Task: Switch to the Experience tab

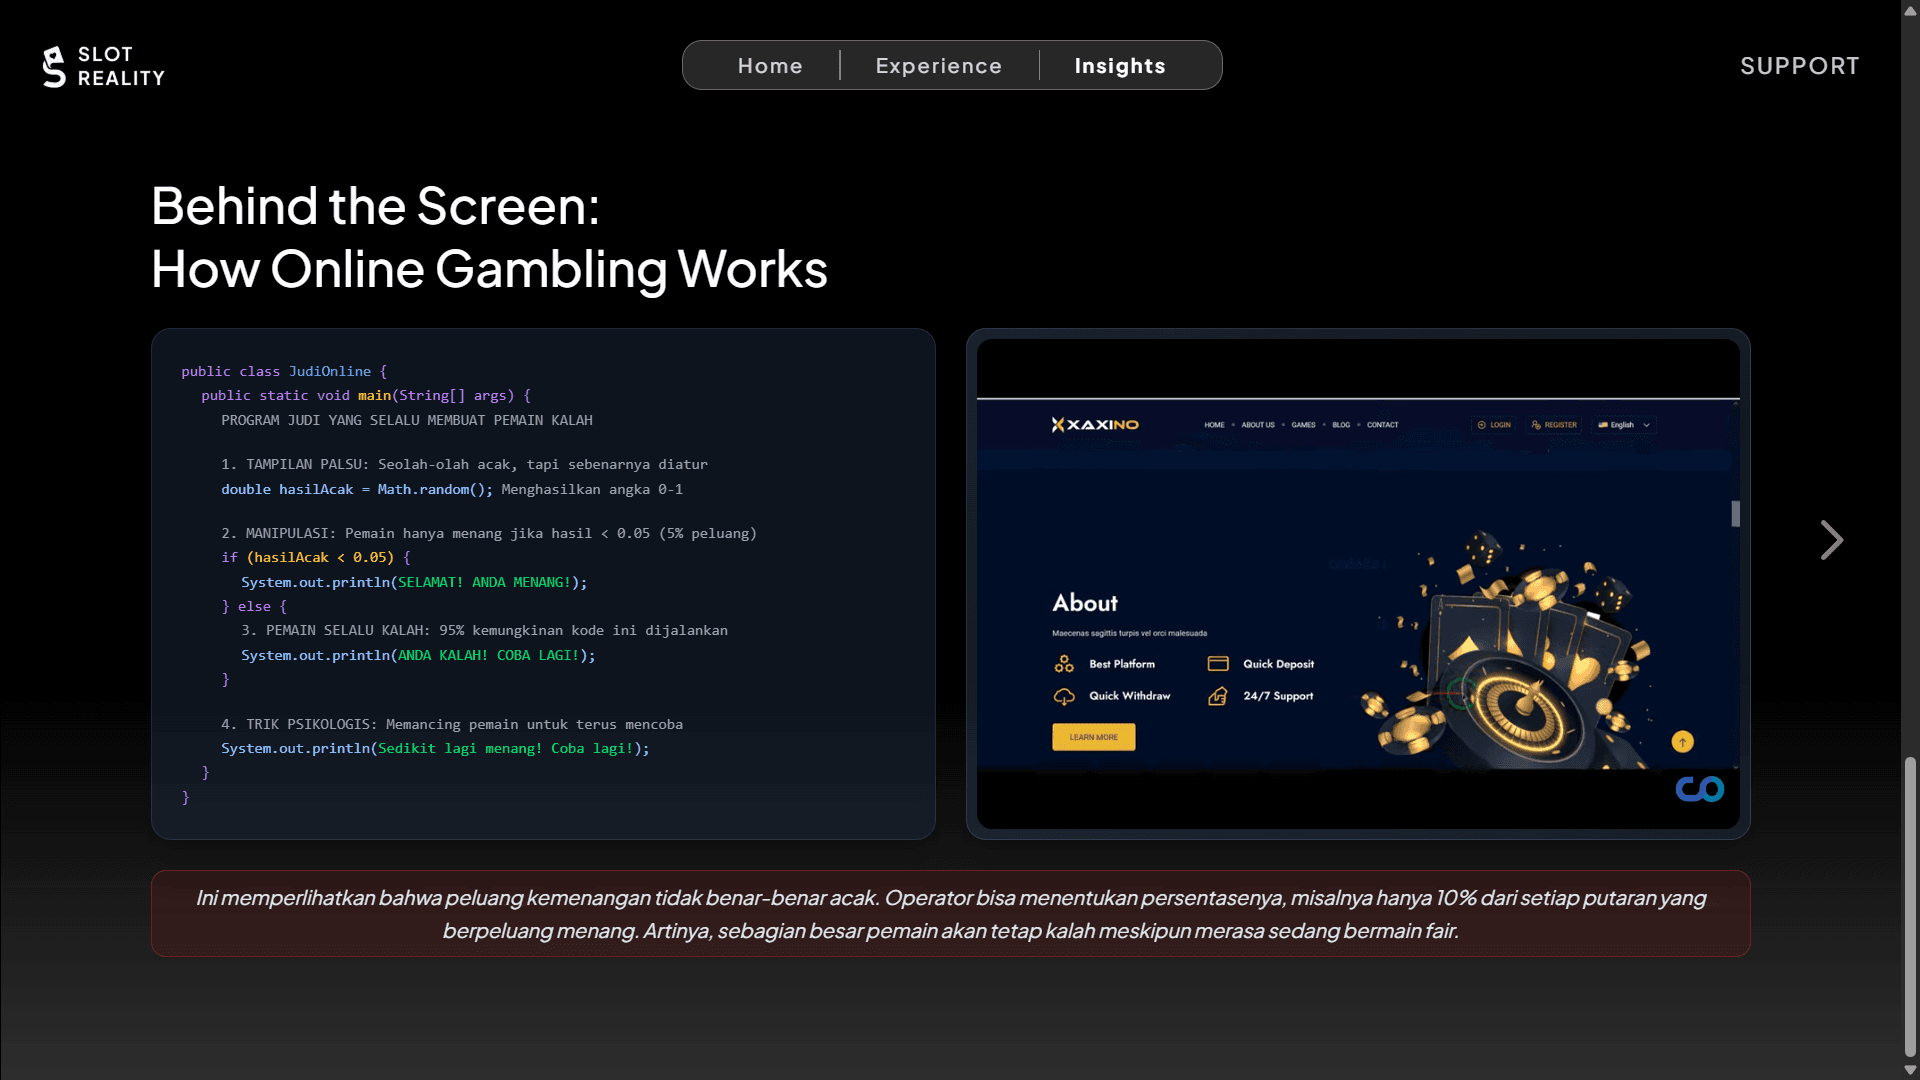Action: tap(938, 66)
